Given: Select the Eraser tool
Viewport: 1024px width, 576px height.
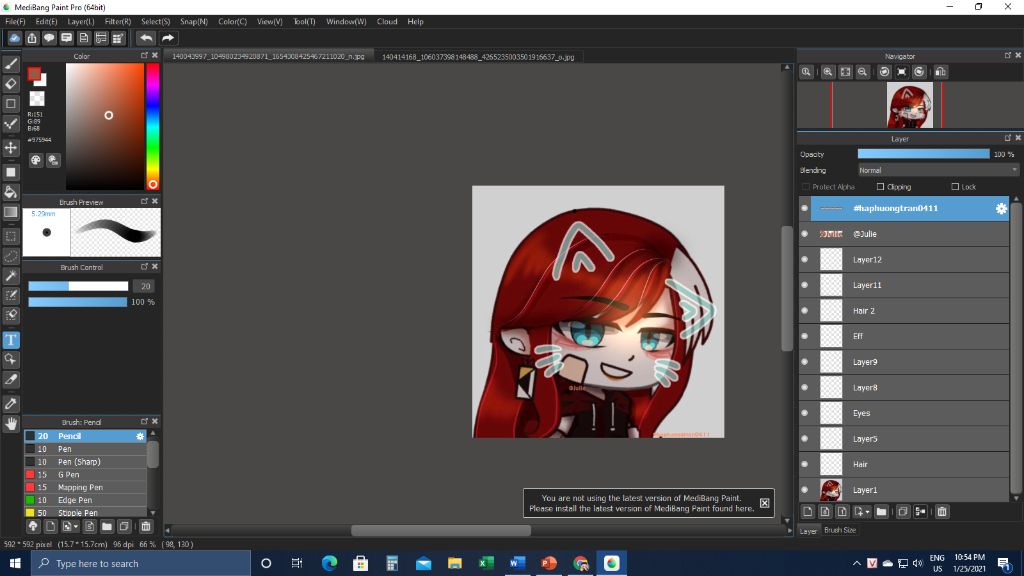Looking at the screenshot, I should 10,84.
